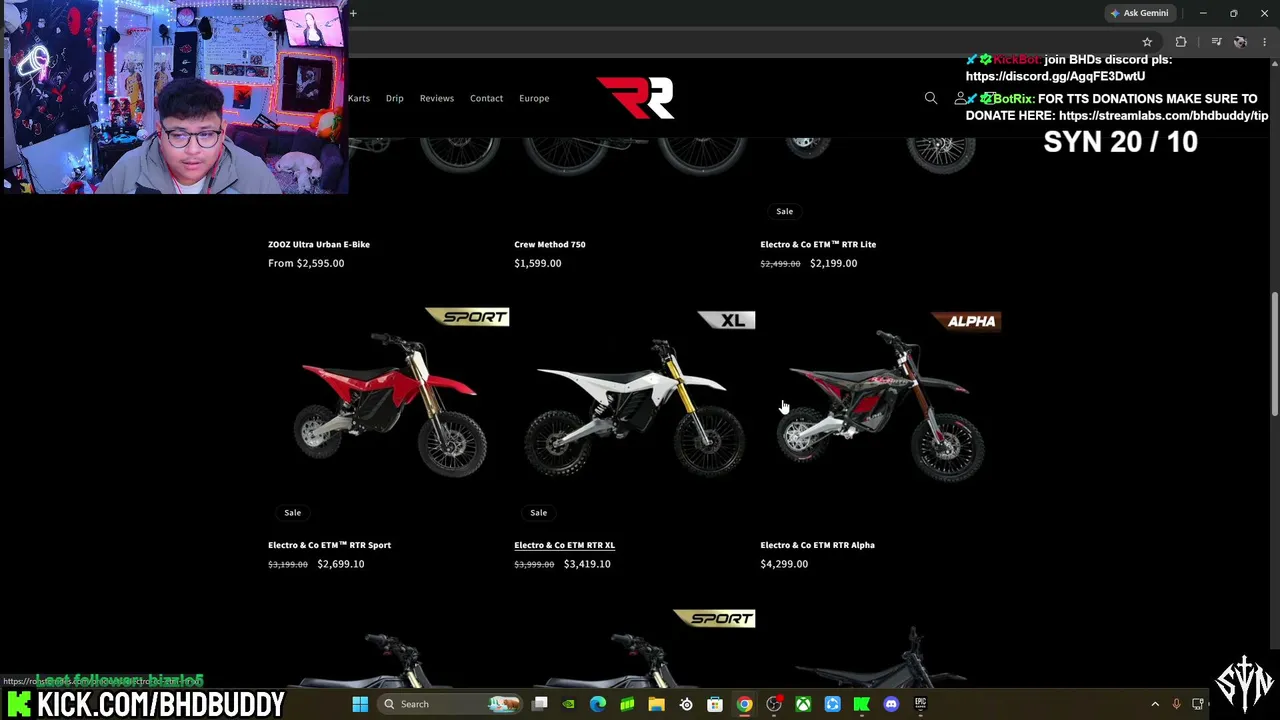The width and height of the screenshot is (1280, 720).
Task: Click the site search magnifier icon
Action: [x=931, y=98]
